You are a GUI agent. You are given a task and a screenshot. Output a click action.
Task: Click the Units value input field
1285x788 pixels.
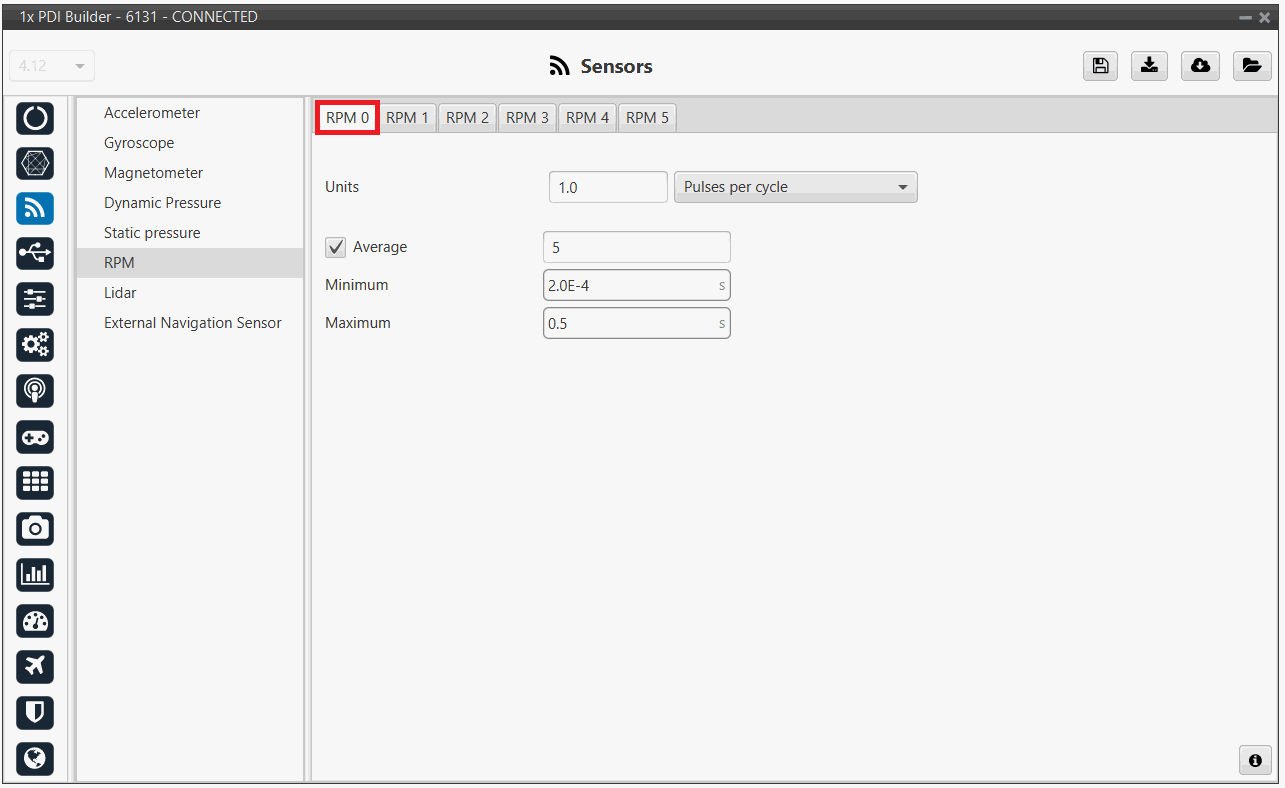[607, 187]
